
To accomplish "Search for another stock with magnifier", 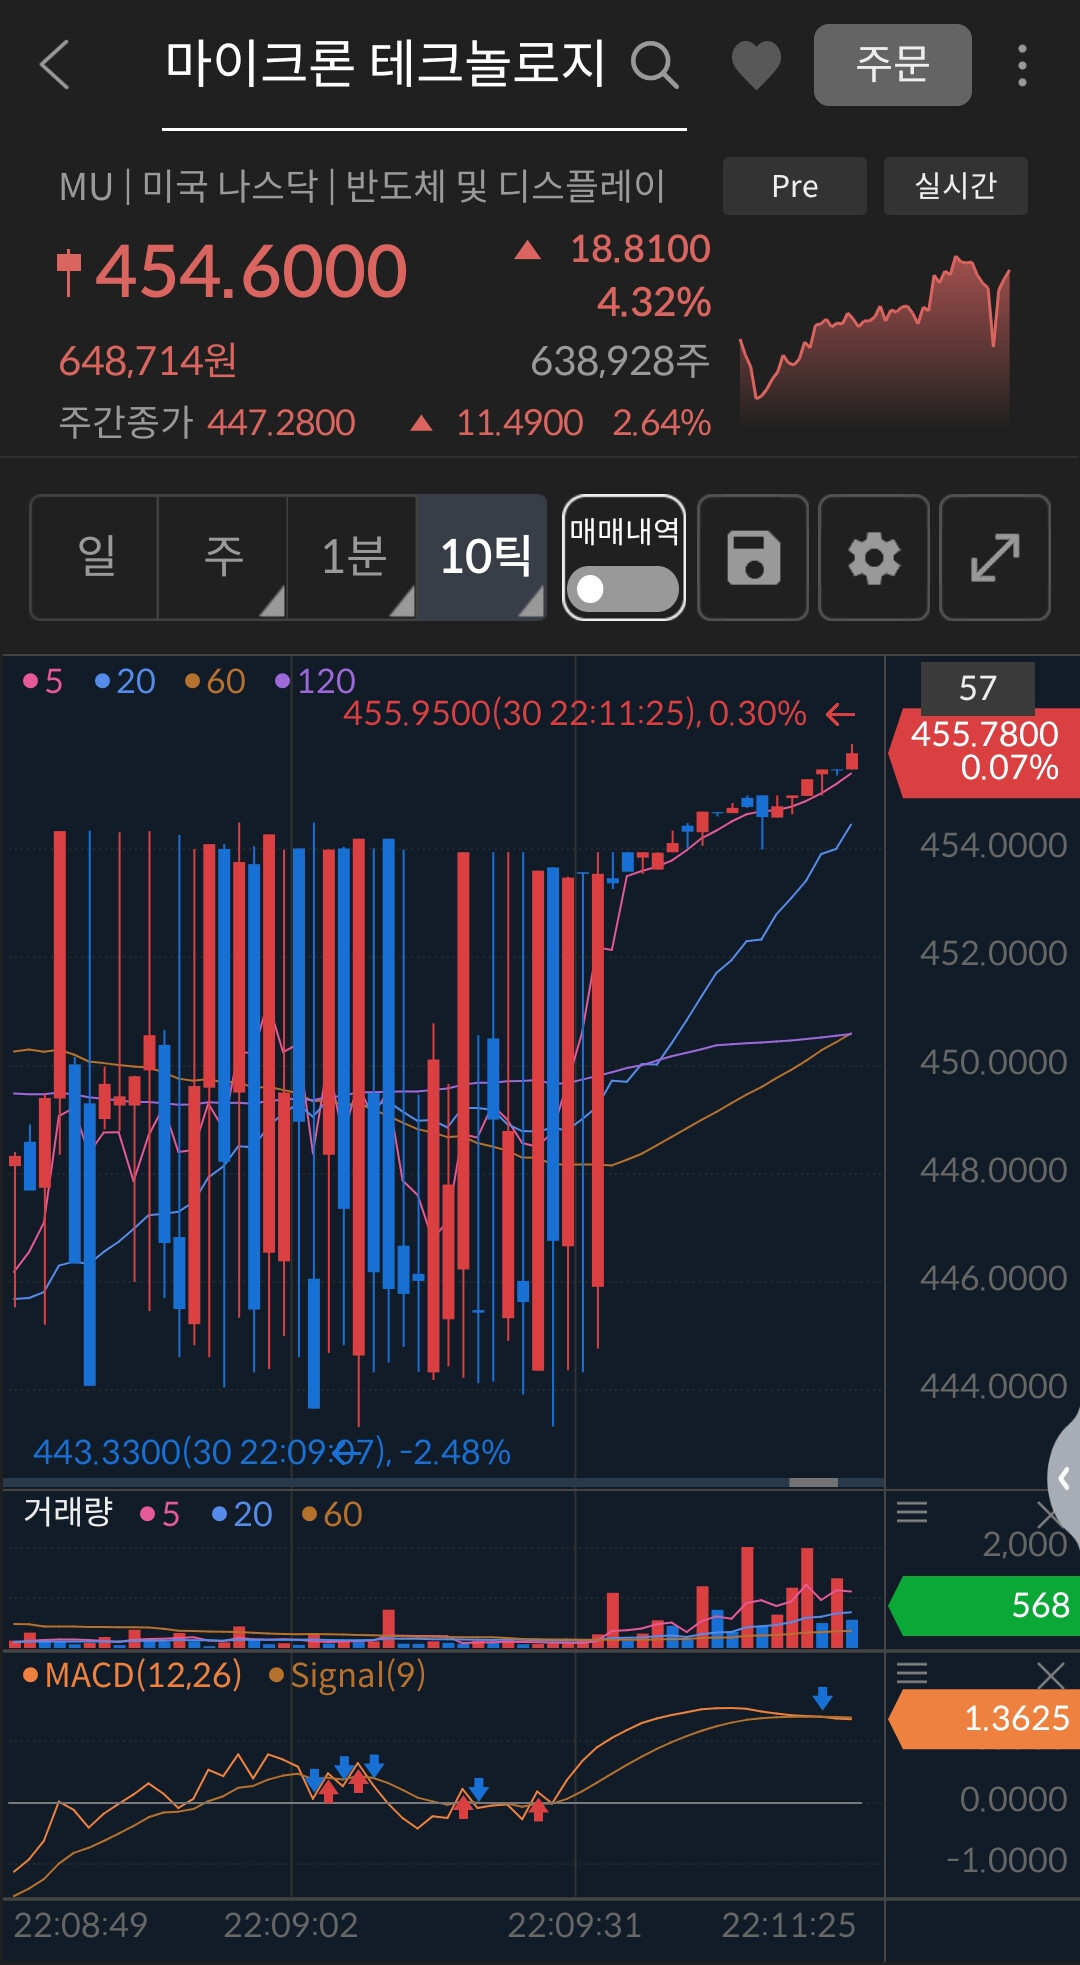I will click(x=655, y=65).
